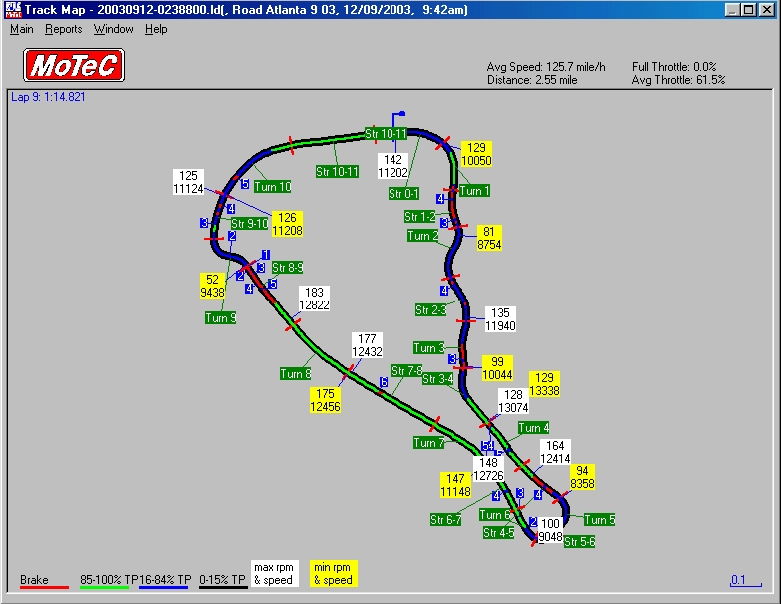Screen dimensions: 781x604
Task: Click the title bar application icon
Action: coord(12,9)
